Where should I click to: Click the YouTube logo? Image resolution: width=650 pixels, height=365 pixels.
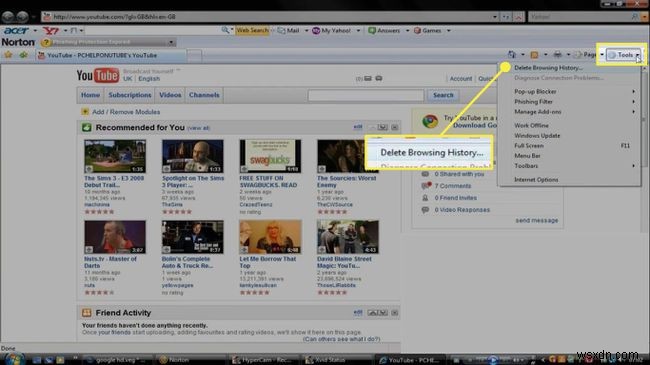point(97,75)
